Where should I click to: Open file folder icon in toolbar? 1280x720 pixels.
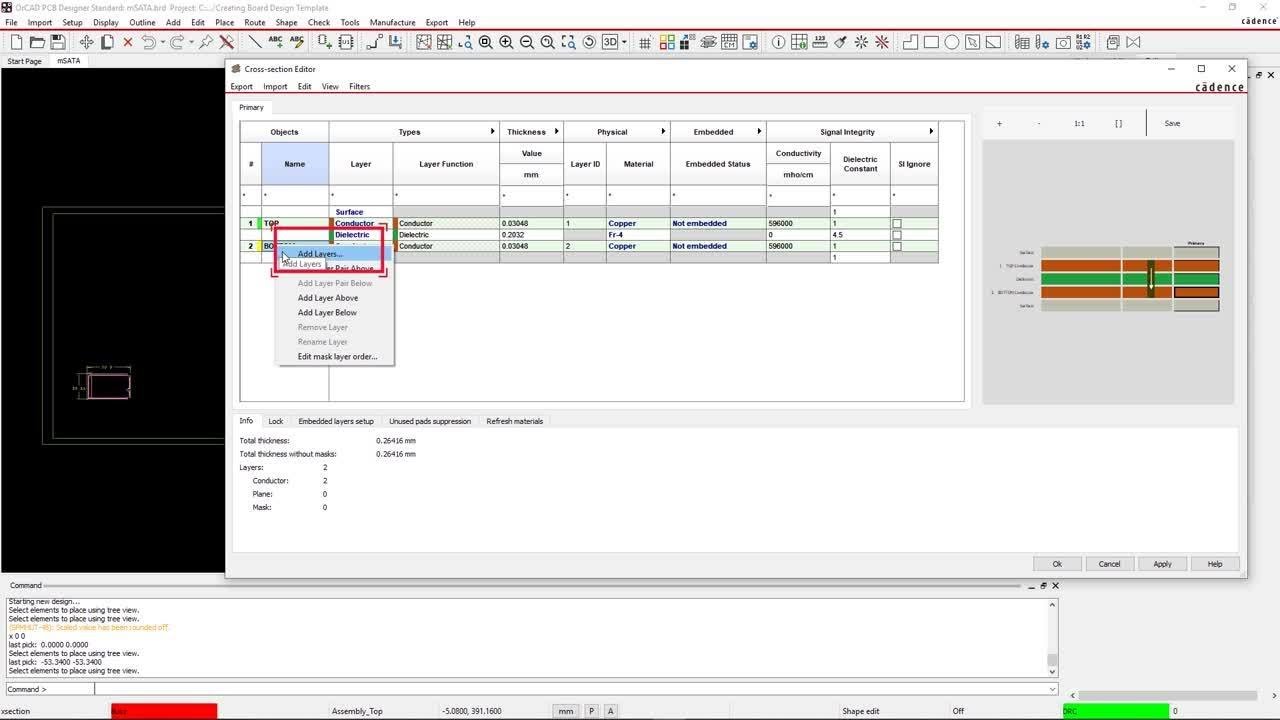(37, 42)
